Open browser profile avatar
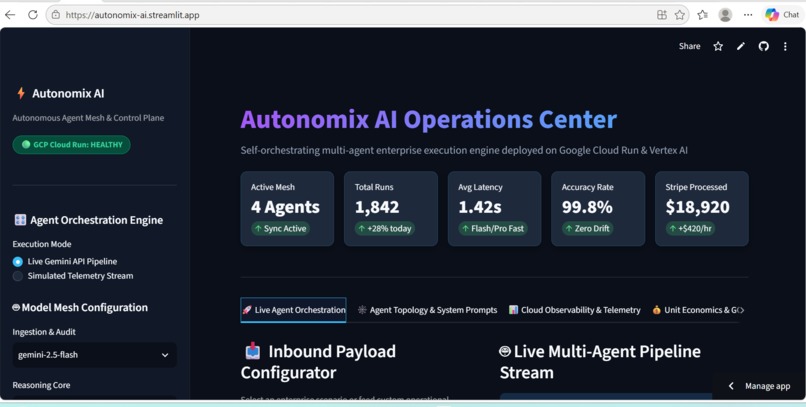The height and width of the screenshot is (407, 806). (725, 15)
